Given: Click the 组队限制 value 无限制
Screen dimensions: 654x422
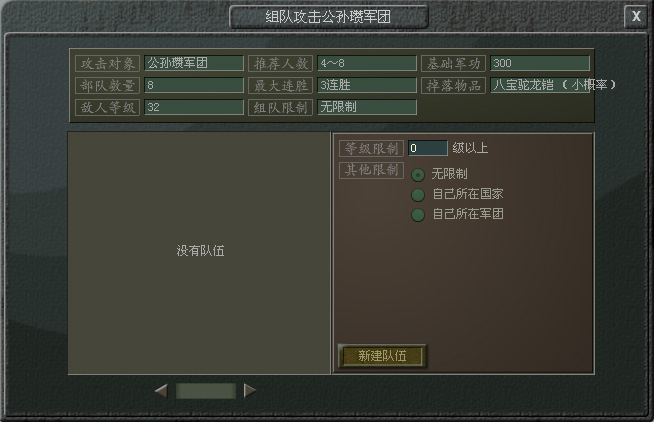Looking at the screenshot, I should point(367,107).
